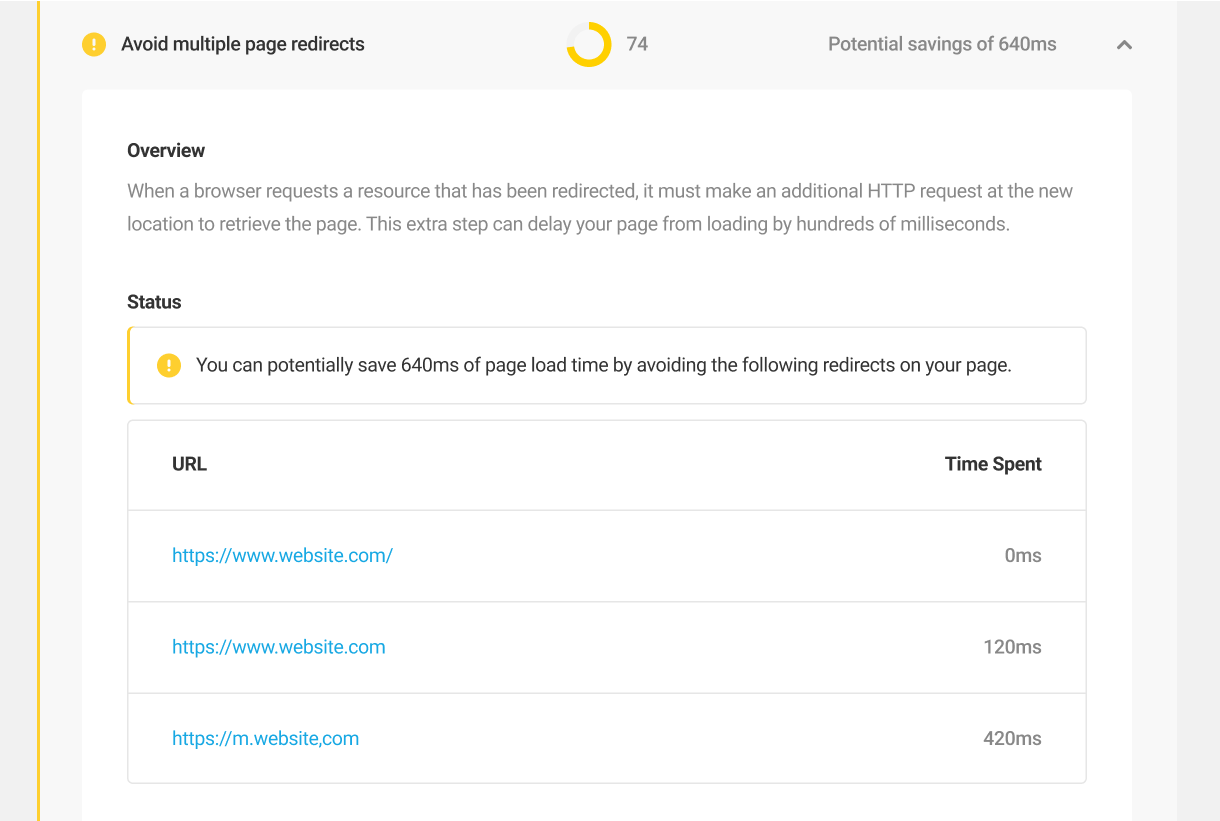Click the score ring between title and savings text
The height and width of the screenshot is (821, 1220).
click(588, 44)
